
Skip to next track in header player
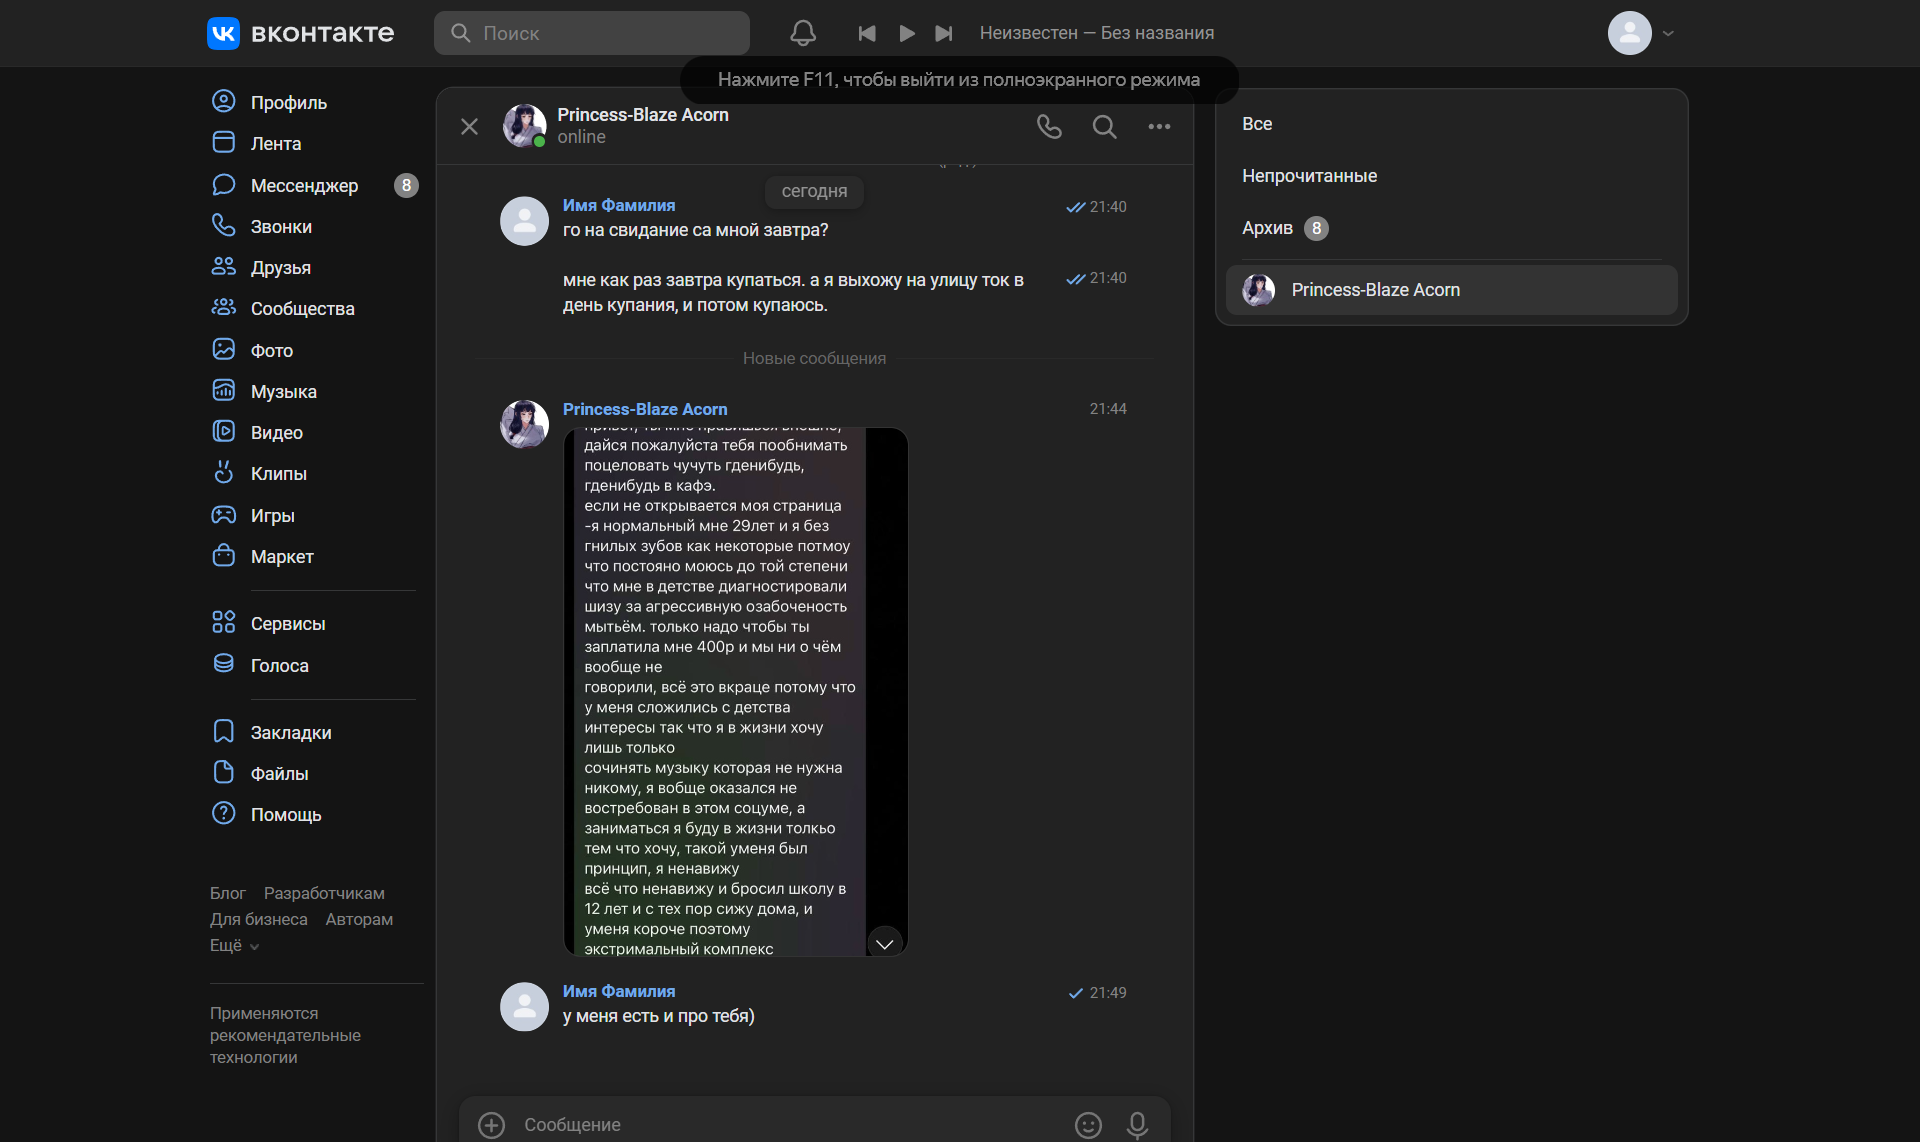click(x=943, y=33)
